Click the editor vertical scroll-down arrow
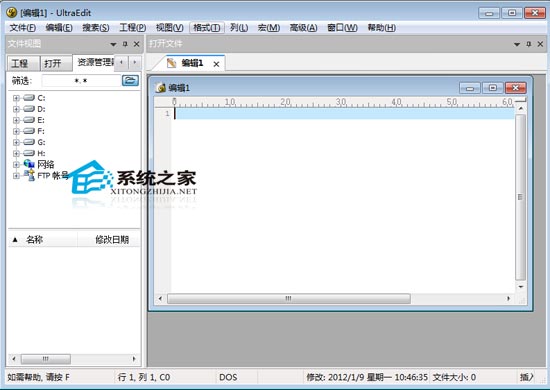Viewport: 550px width, 390px height. coord(521,287)
